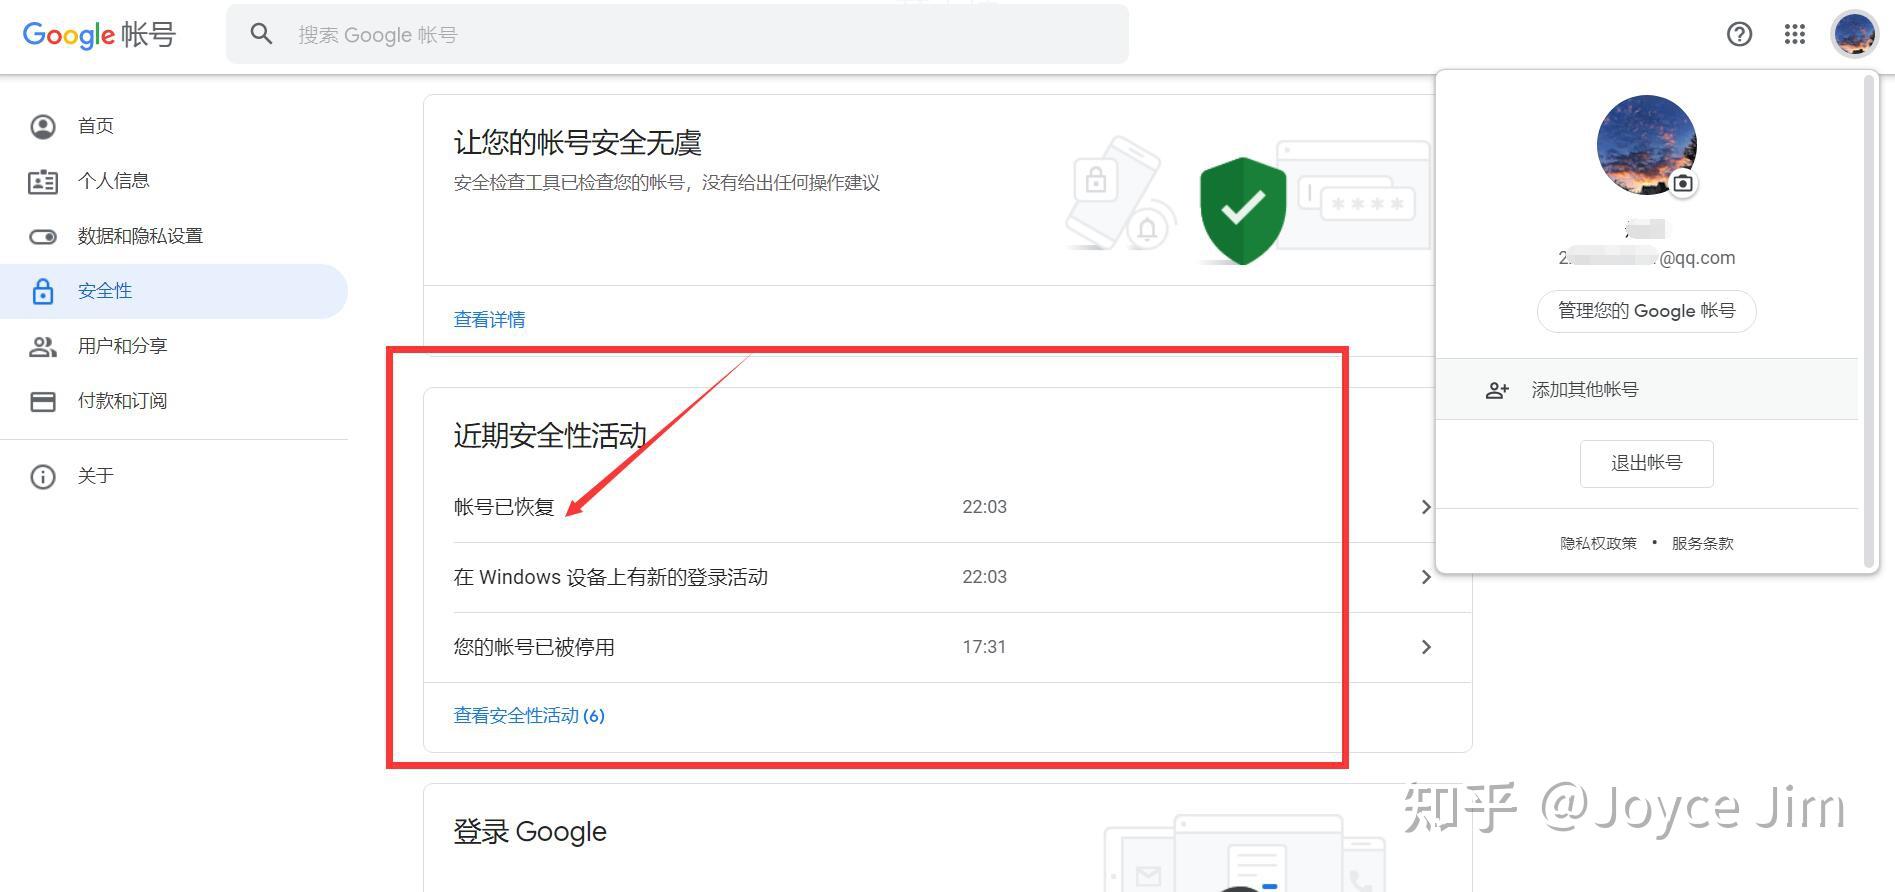Click the green security shield icon

point(1242,211)
